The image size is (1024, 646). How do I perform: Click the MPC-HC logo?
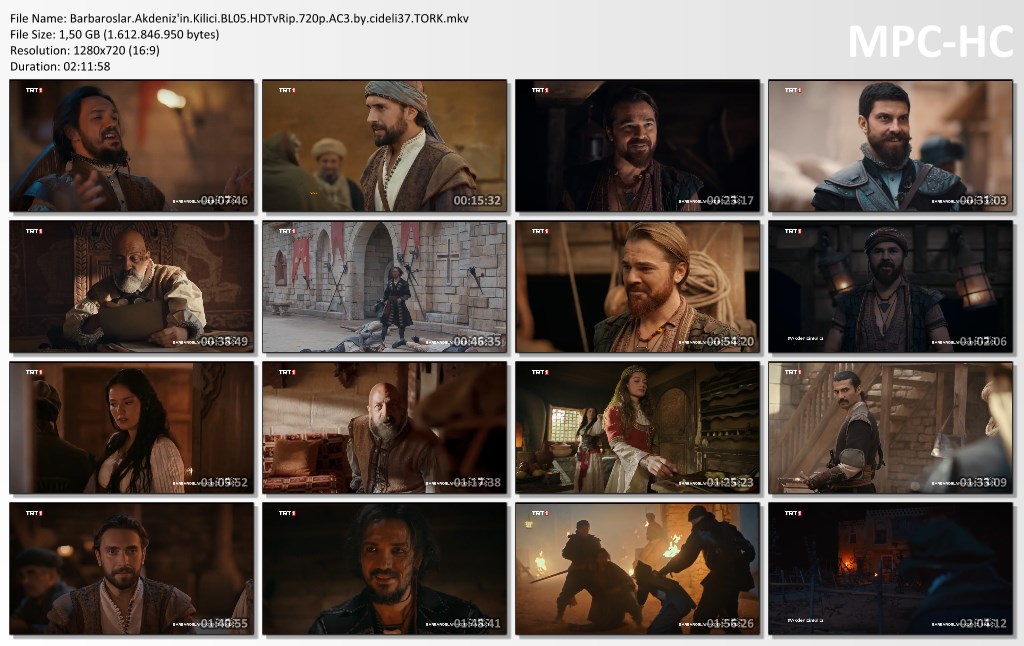click(x=930, y=41)
